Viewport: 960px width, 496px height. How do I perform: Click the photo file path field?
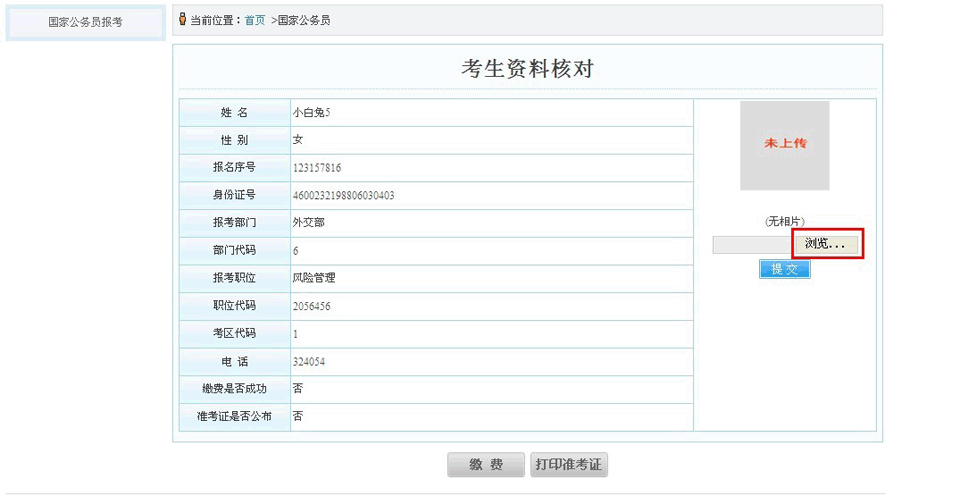tap(754, 245)
